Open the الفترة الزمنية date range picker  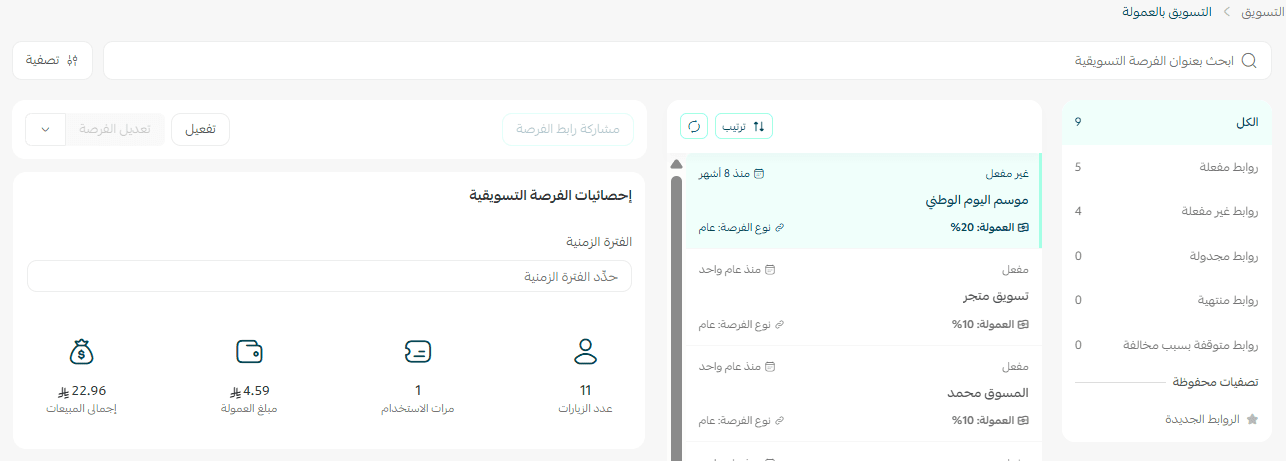coord(329,276)
